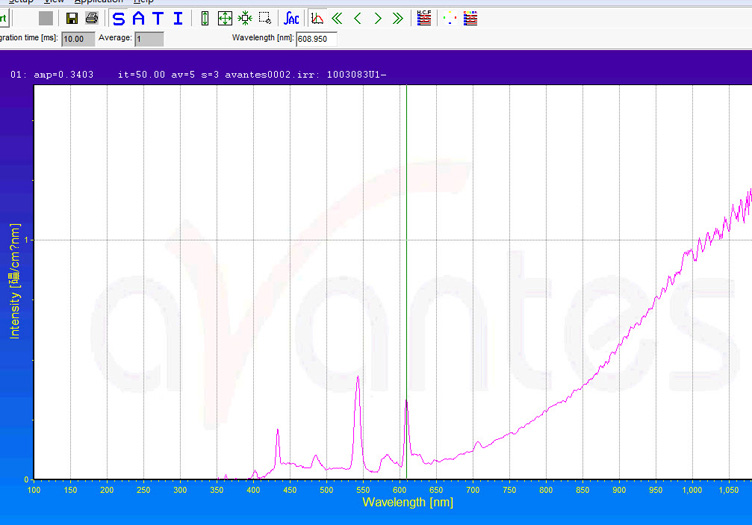Click the integration time value field
This screenshot has width=752, height=525.
click(x=77, y=39)
